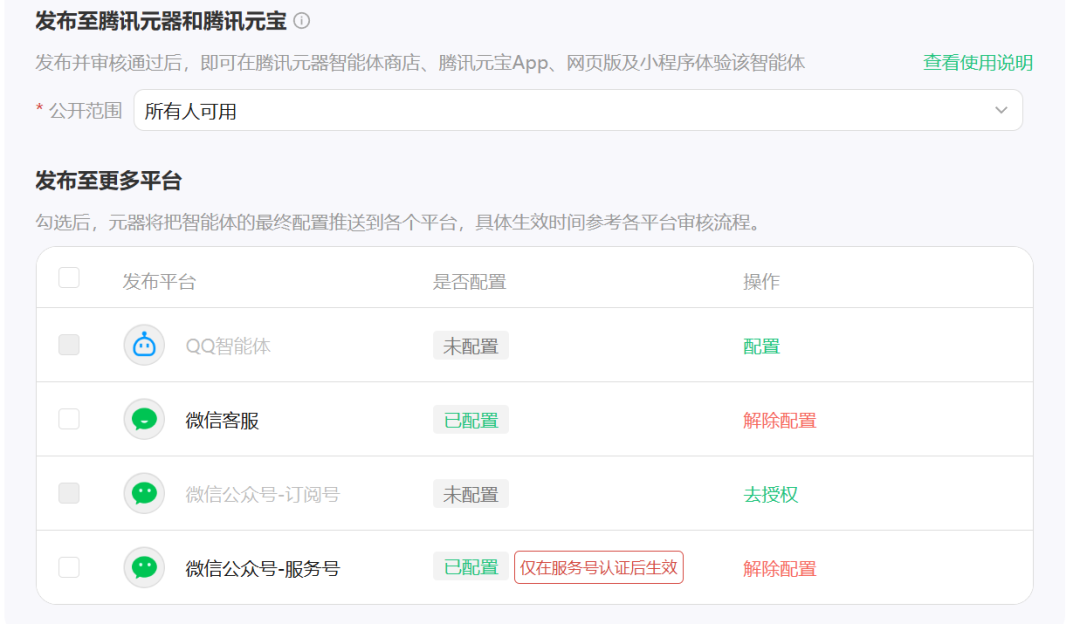Click the 公开范围 field label

(85, 111)
